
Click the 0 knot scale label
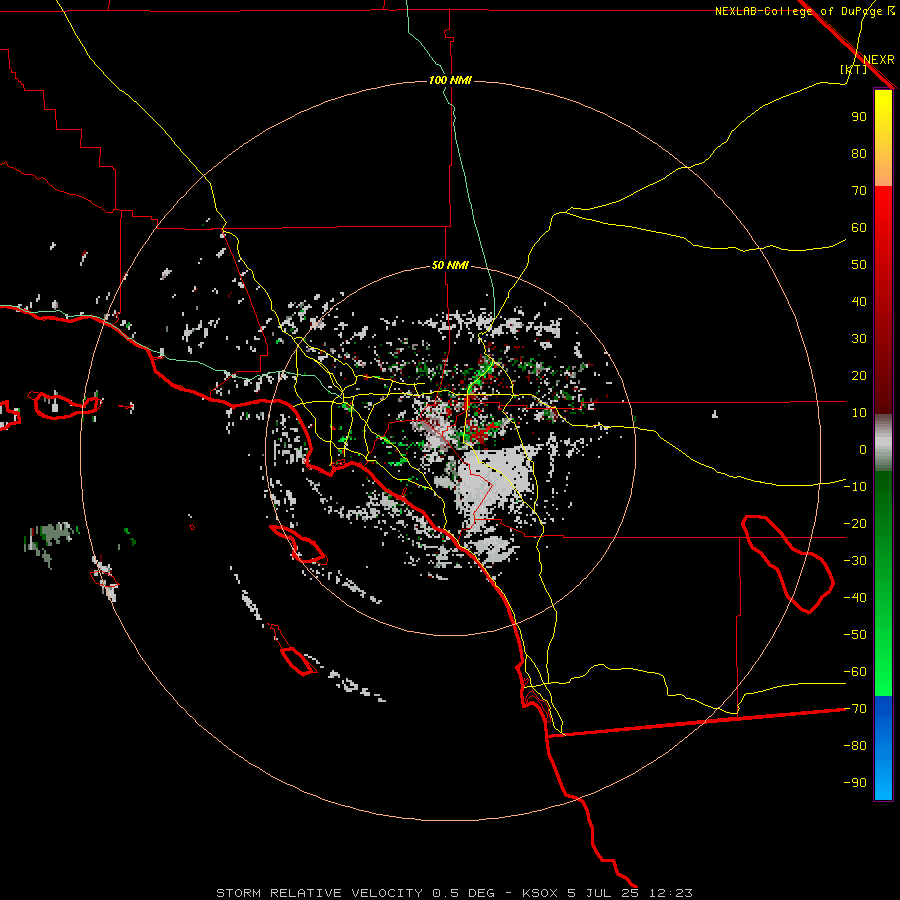tap(863, 449)
